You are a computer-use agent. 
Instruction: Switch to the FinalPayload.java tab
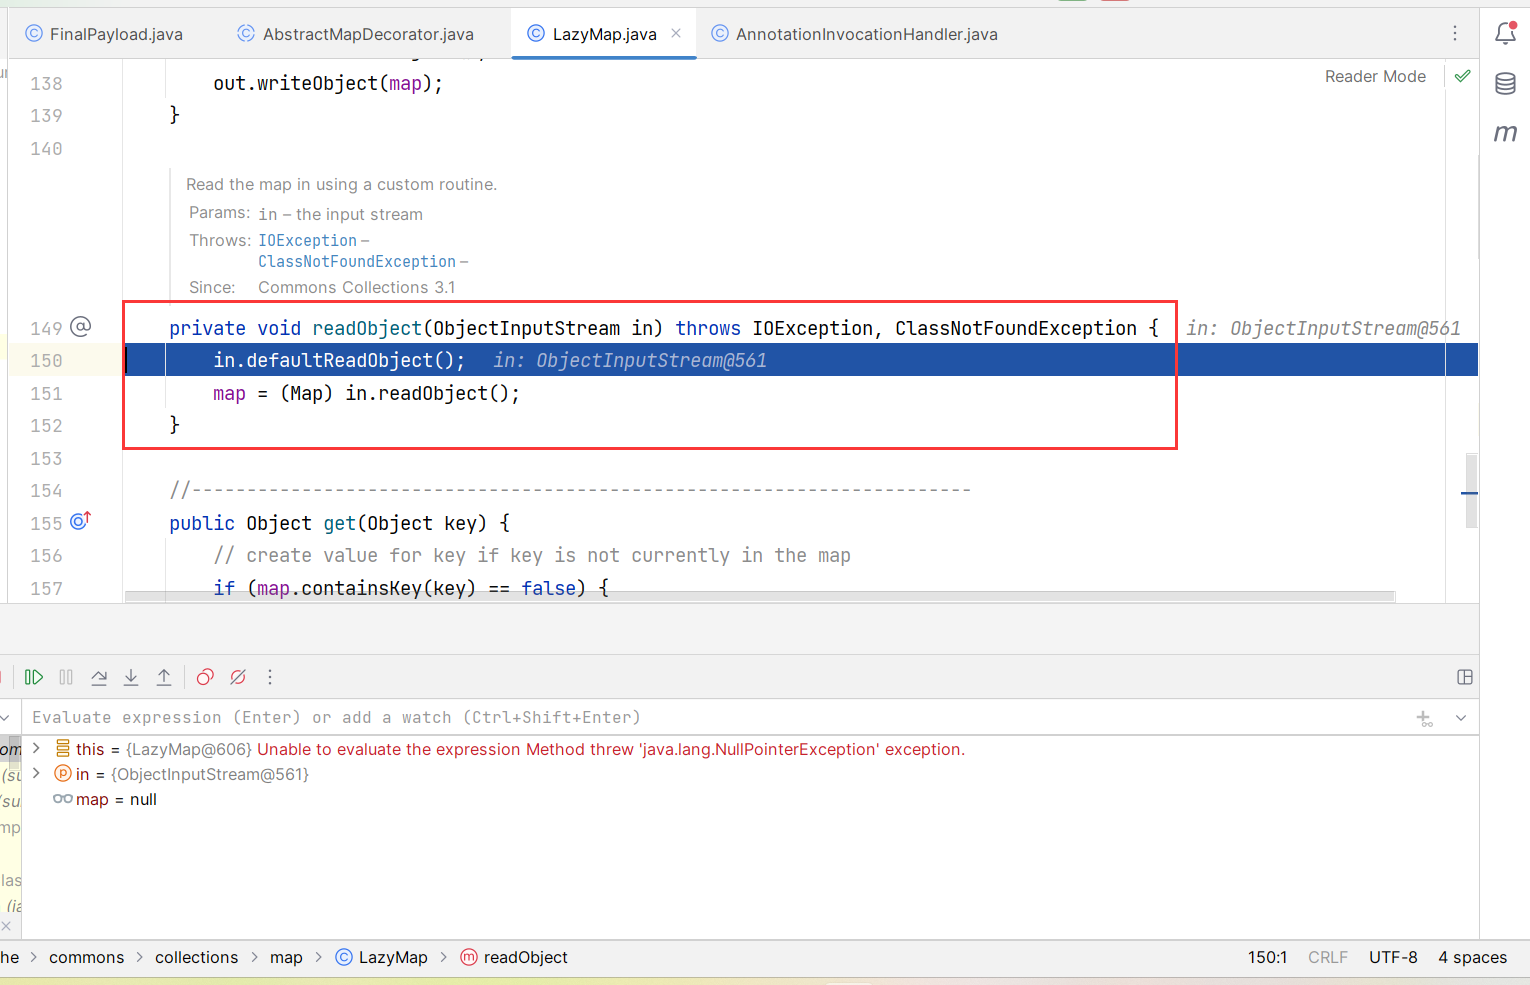coord(116,34)
